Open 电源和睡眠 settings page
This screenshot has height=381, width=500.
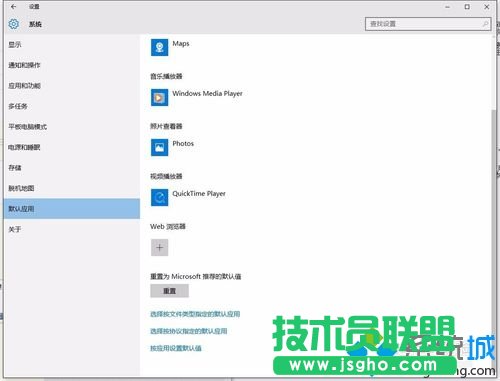tap(72, 147)
